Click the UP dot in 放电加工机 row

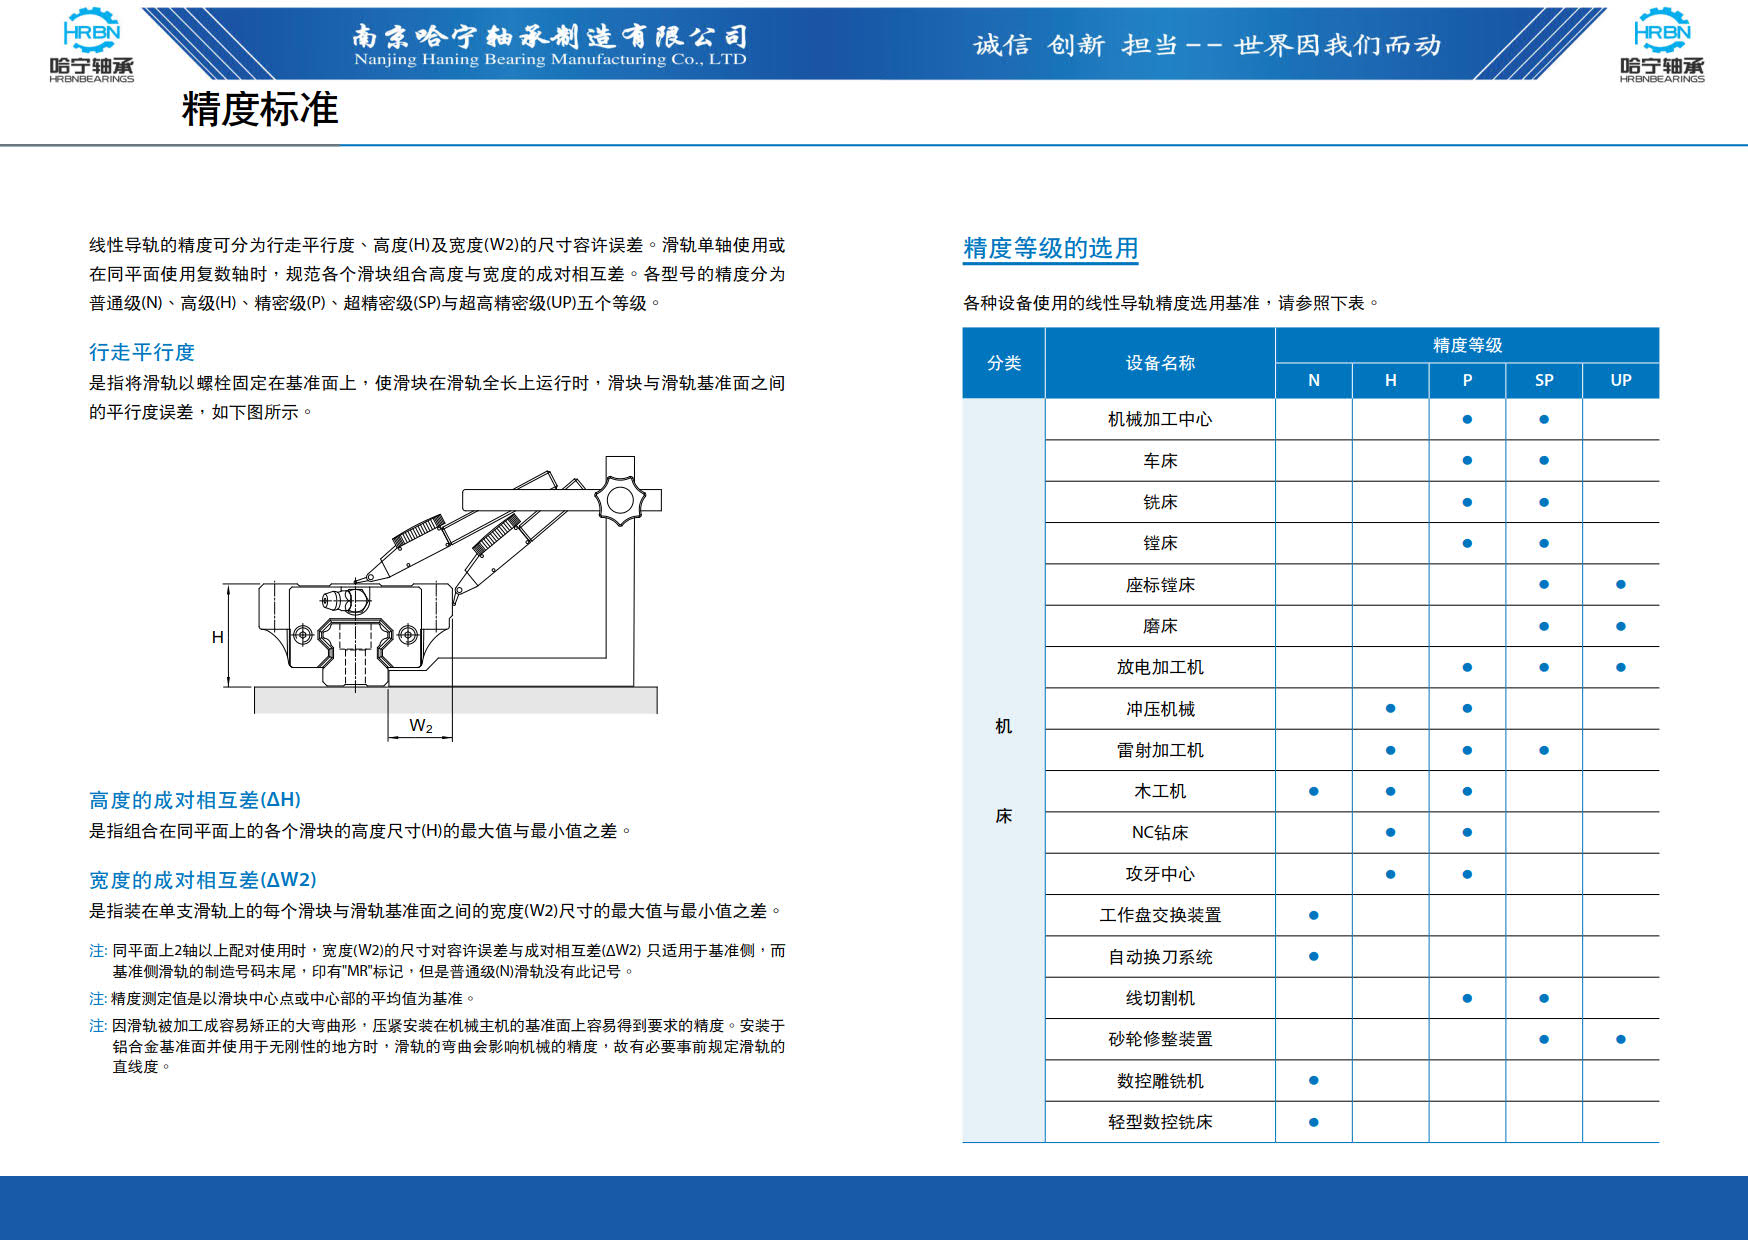(x=1621, y=667)
